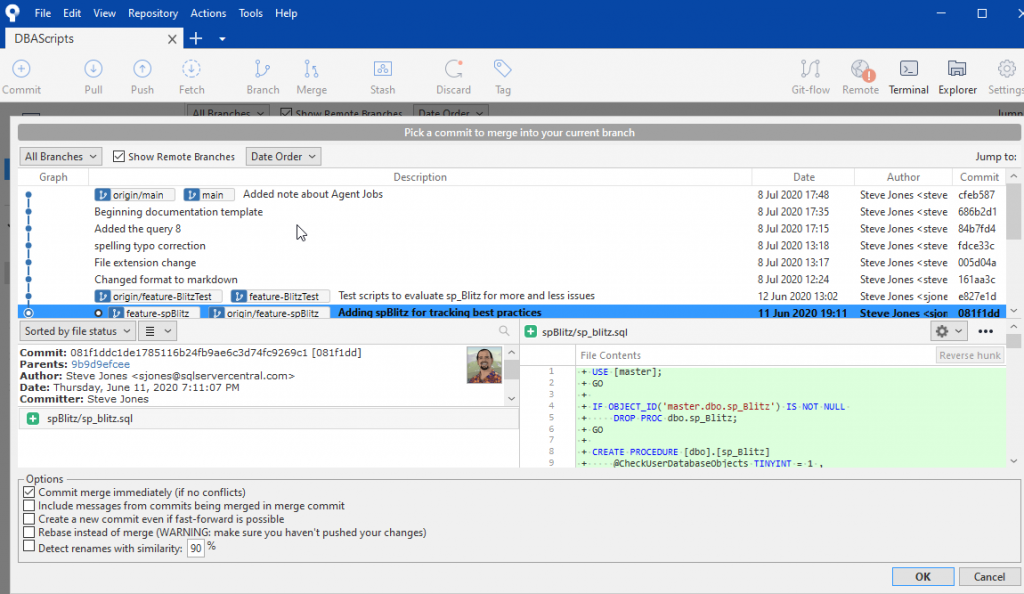
Task: Open the Terminal from the toolbar
Action: coord(908,70)
